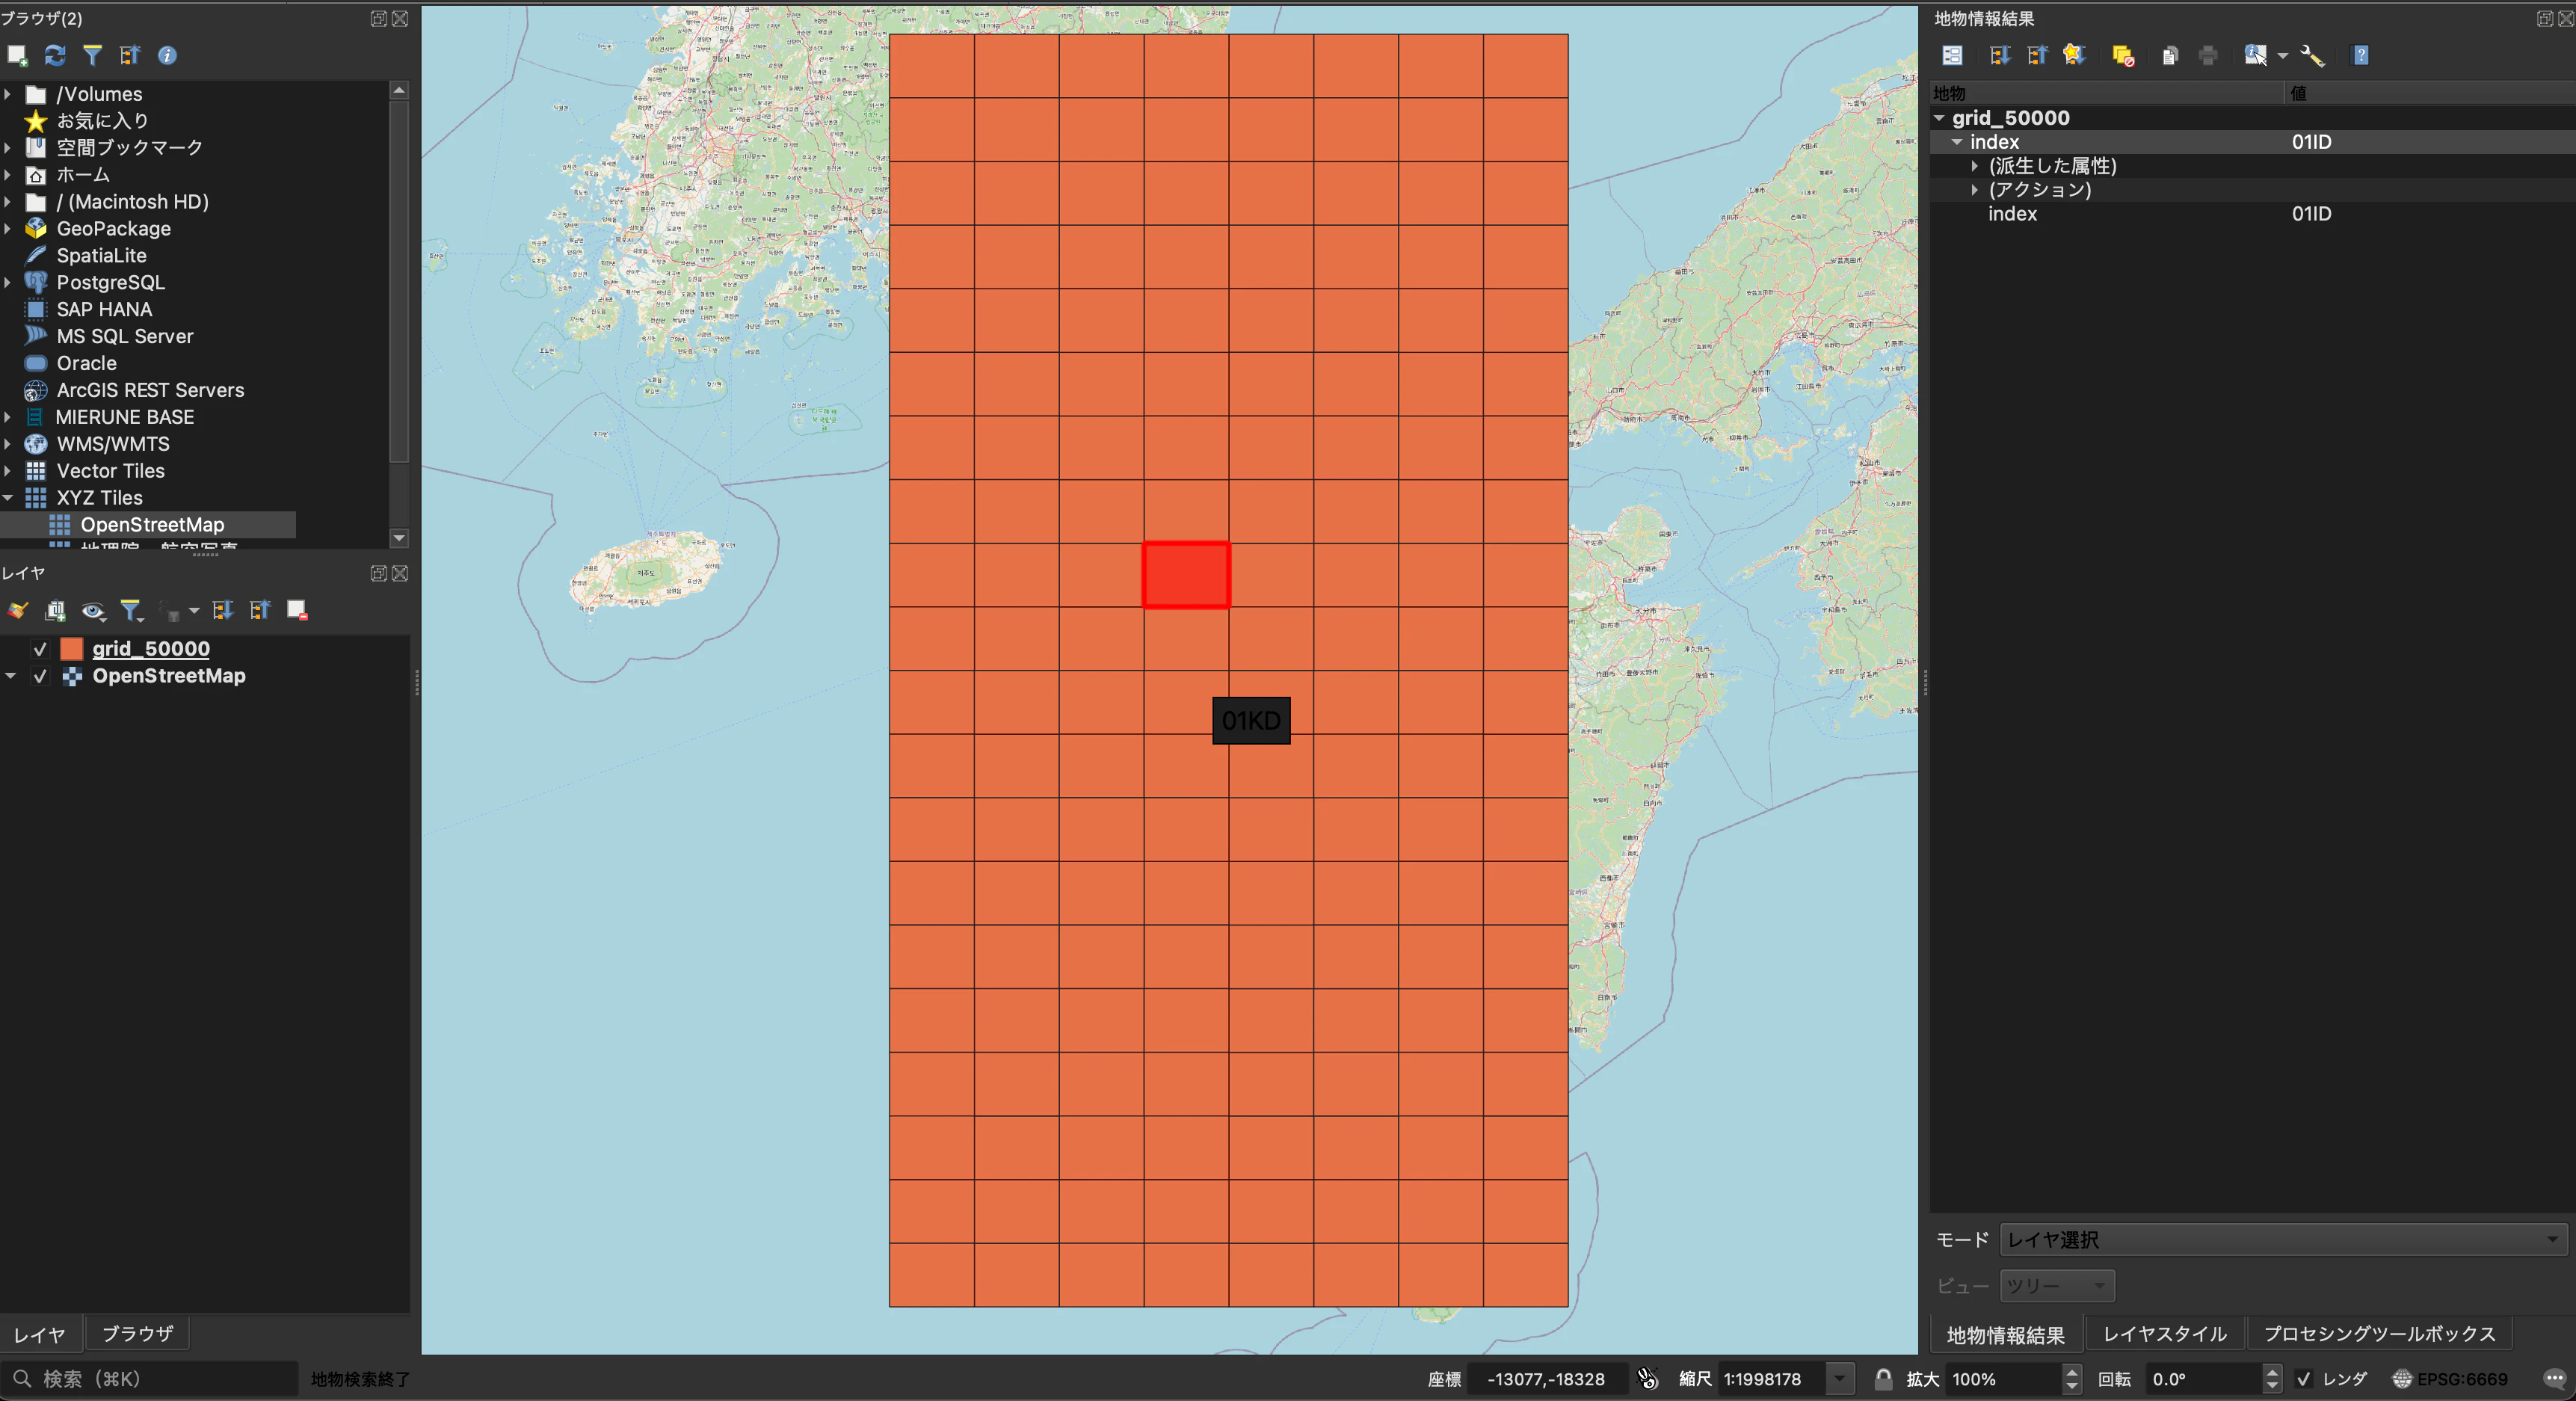Toggle Browser properties info widget
2576x1401 pixels.
tap(167, 55)
